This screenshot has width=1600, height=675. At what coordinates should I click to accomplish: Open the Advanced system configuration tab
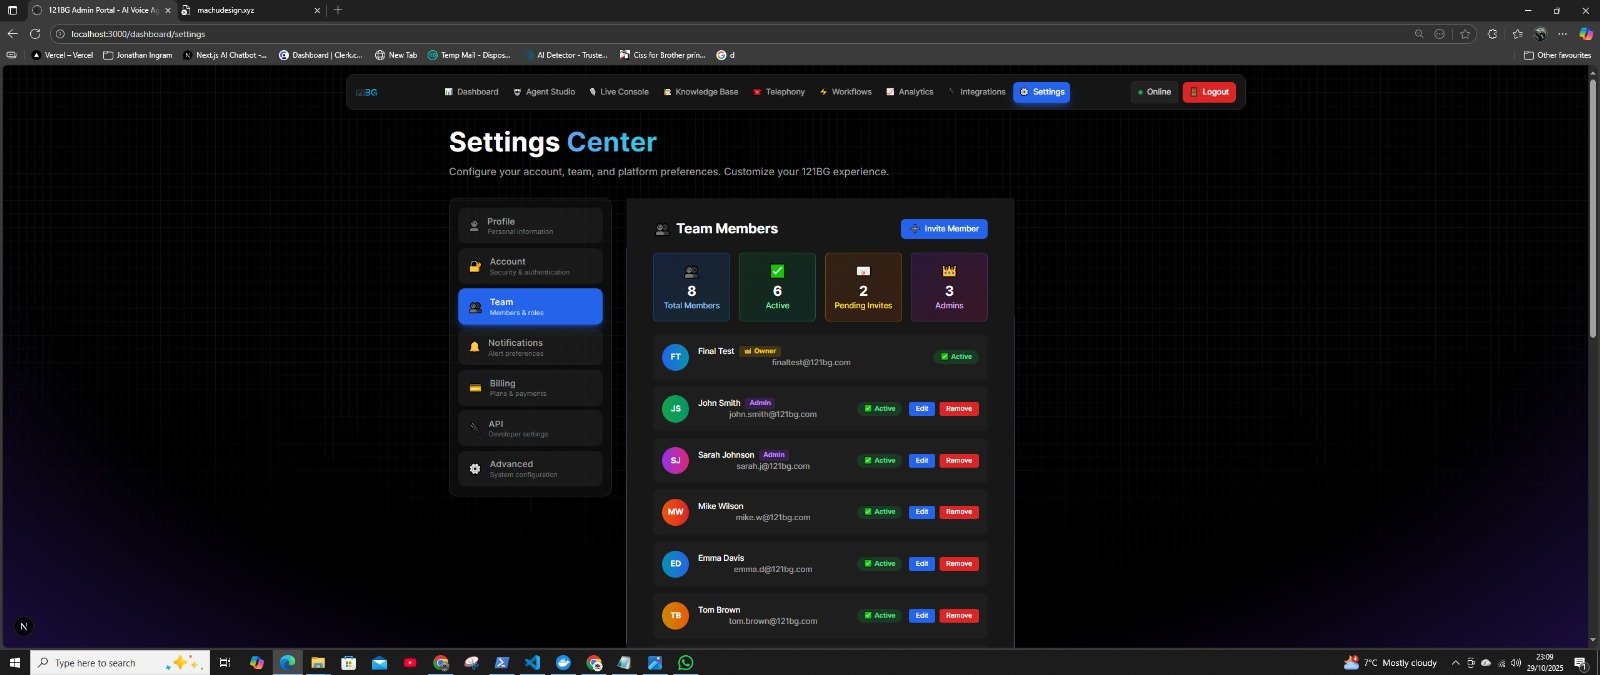coord(530,469)
